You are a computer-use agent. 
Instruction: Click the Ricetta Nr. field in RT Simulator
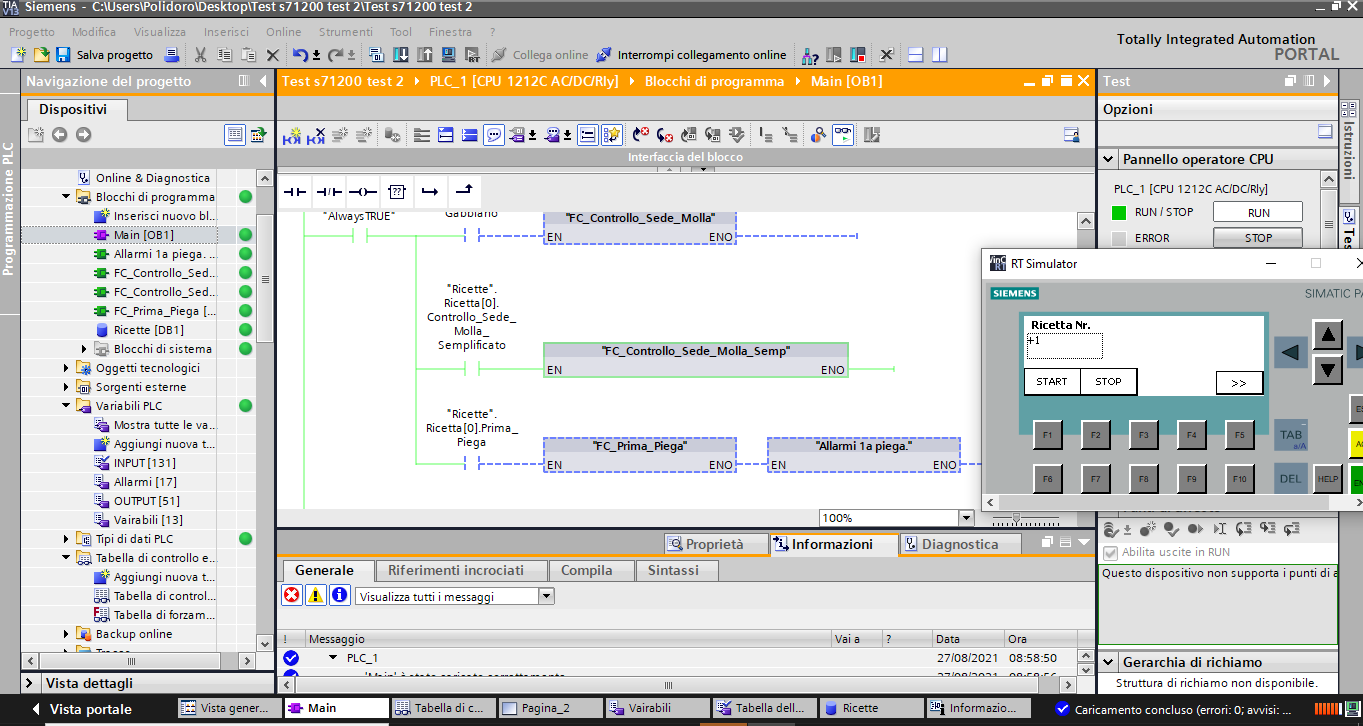click(1064, 345)
